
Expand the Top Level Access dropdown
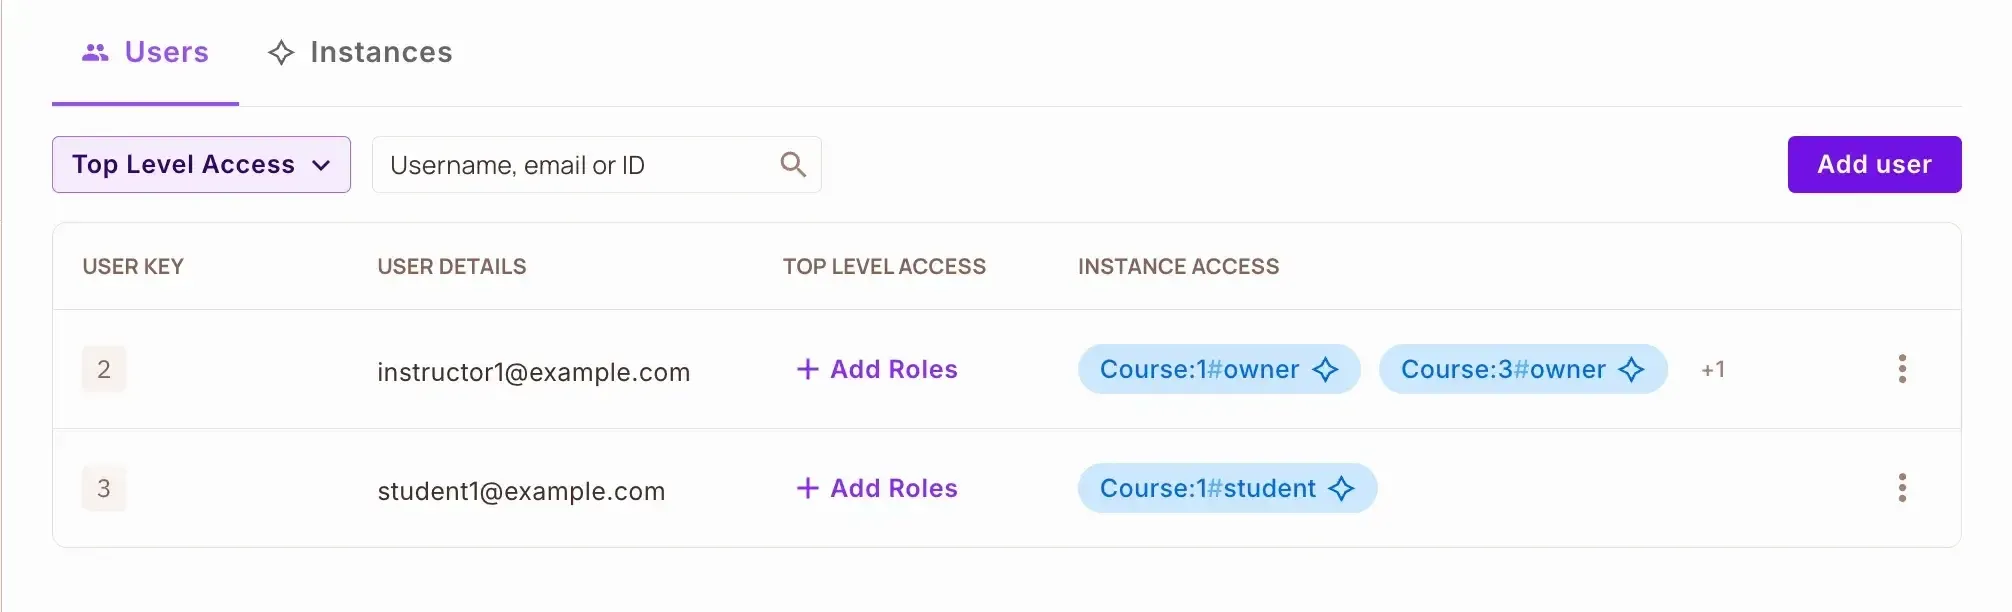(x=201, y=165)
